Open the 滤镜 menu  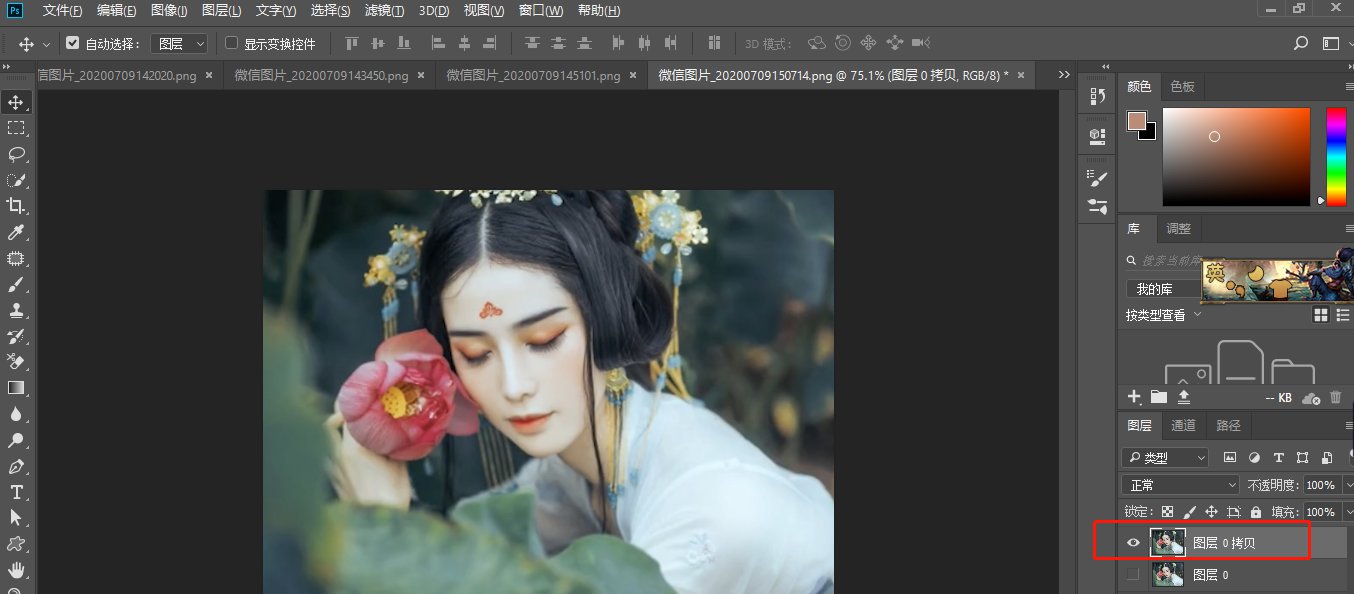pos(385,11)
